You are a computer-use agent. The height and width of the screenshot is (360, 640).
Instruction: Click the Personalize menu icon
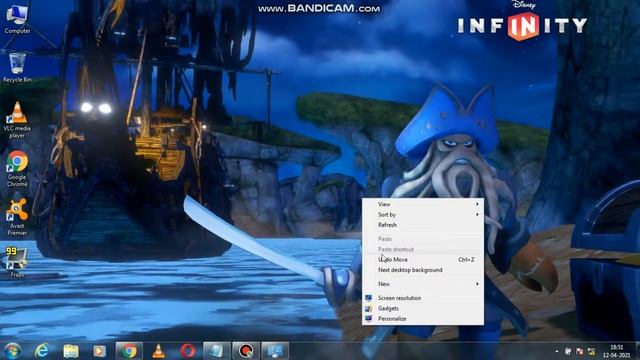(369, 319)
